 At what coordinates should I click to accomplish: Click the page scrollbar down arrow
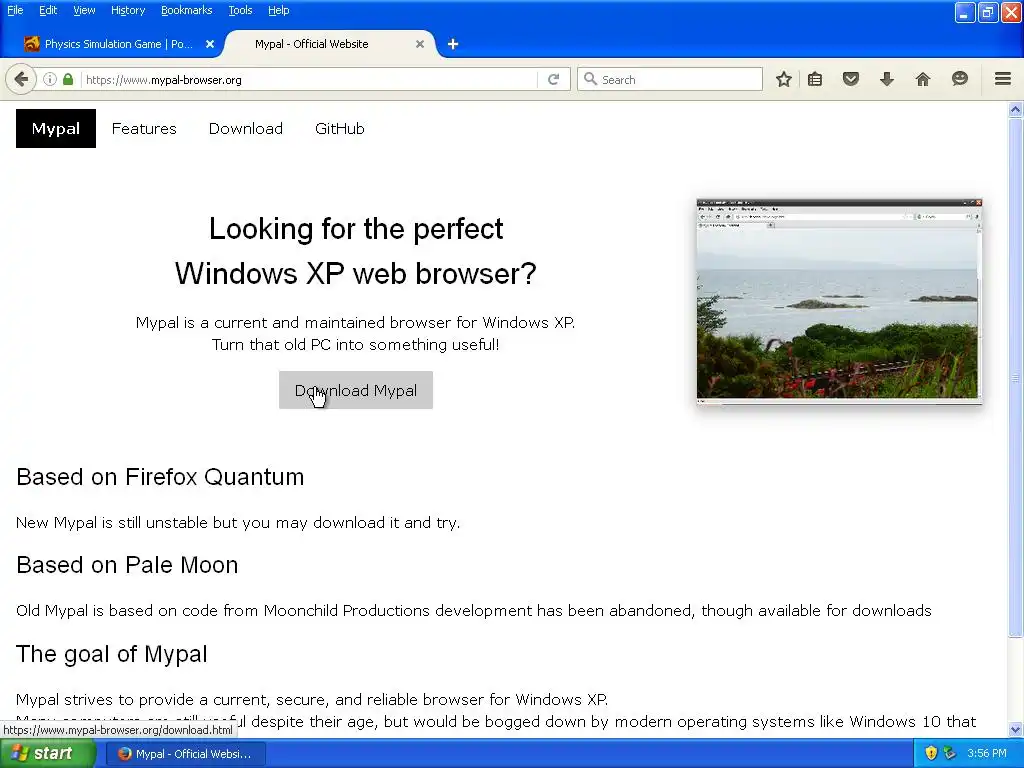coord(1016,730)
